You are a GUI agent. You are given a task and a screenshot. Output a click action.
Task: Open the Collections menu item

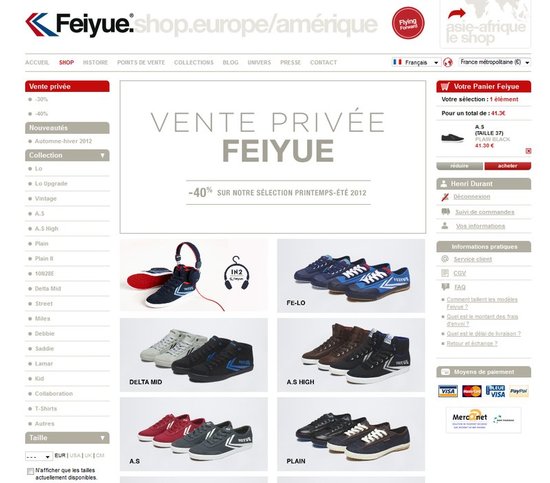(194, 62)
